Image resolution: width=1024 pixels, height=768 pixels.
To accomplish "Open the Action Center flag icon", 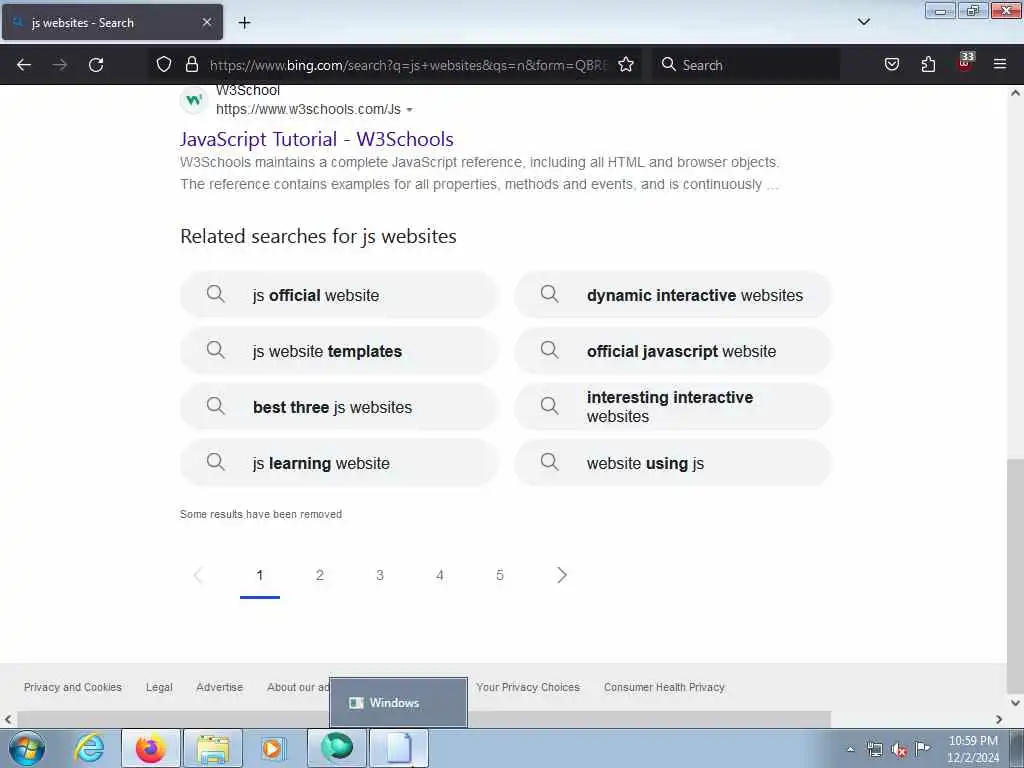I will click(922, 748).
